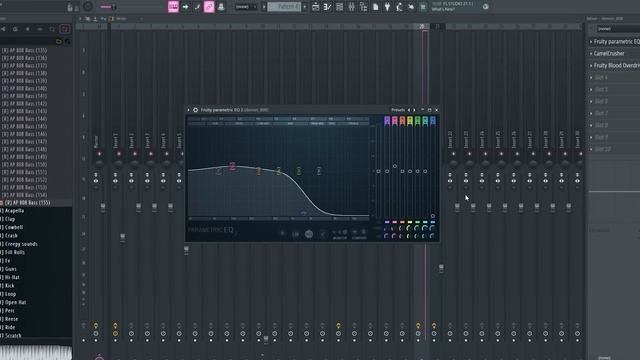Select the blue band 7 token in EQ
The width and height of the screenshot is (640, 360).
tap(433, 120)
